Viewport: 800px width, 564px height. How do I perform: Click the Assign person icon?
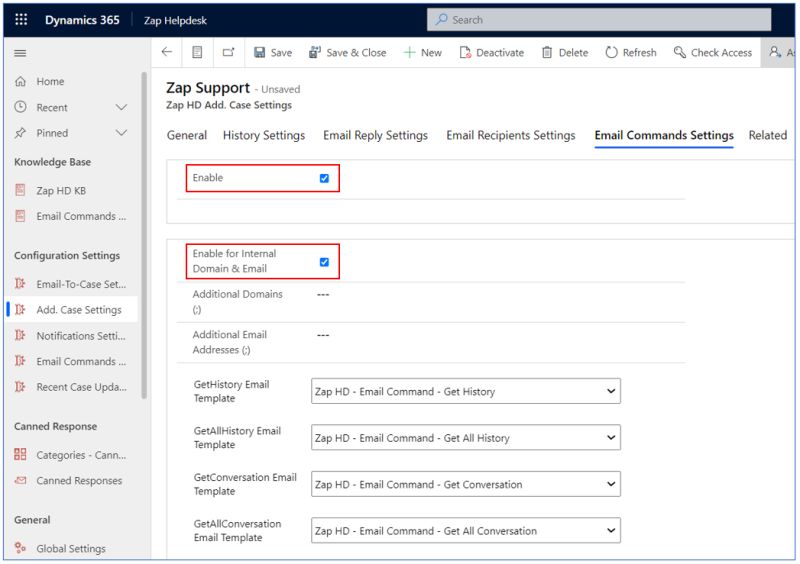pos(775,52)
